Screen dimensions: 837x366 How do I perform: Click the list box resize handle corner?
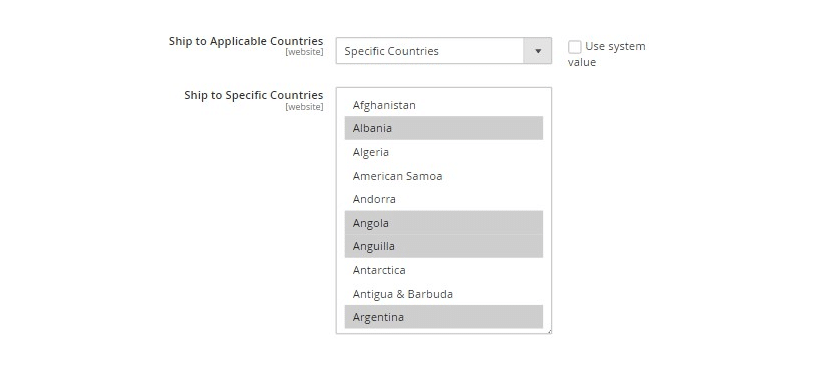pyautogui.click(x=549, y=331)
